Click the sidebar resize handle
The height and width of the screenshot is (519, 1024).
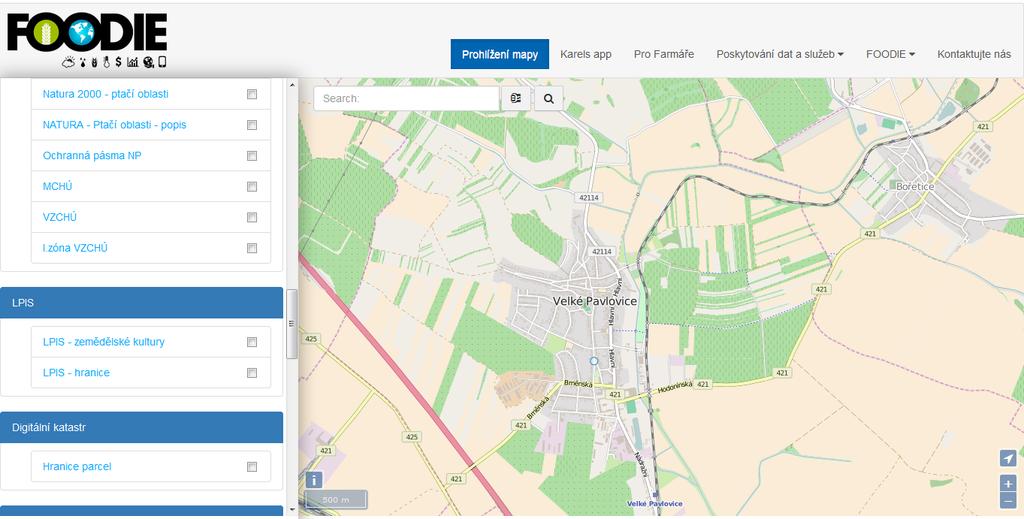click(292, 324)
